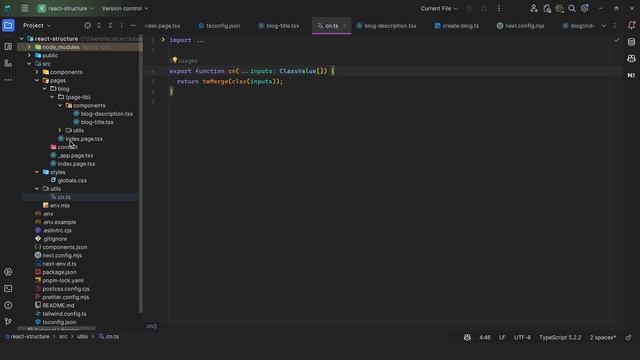The width and height of the screenshot is (640, 360).
Task: Expand the folded import statement
Action: click(163, 40)
